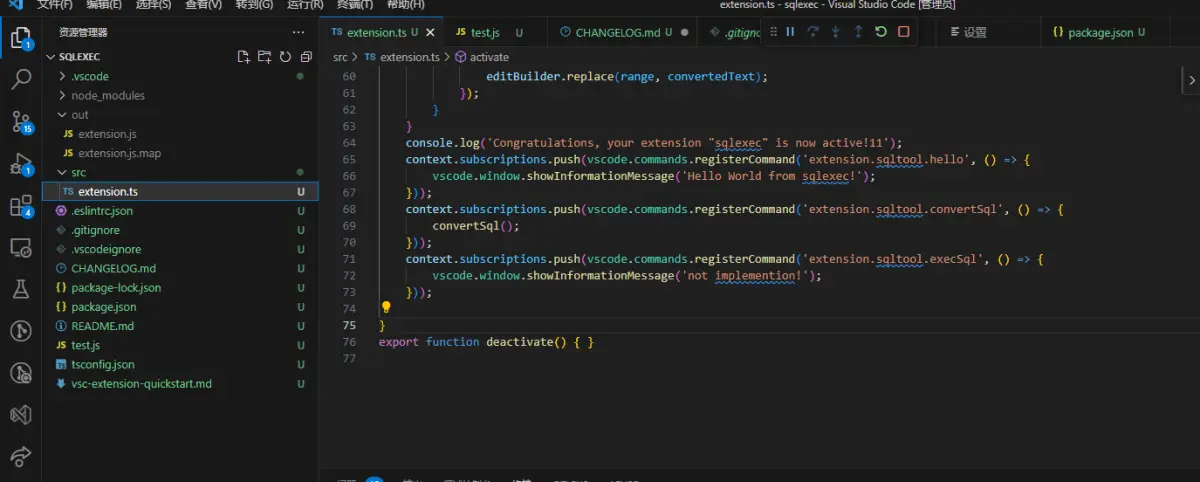Open the Remote Explorer view icon

(20, 247)
